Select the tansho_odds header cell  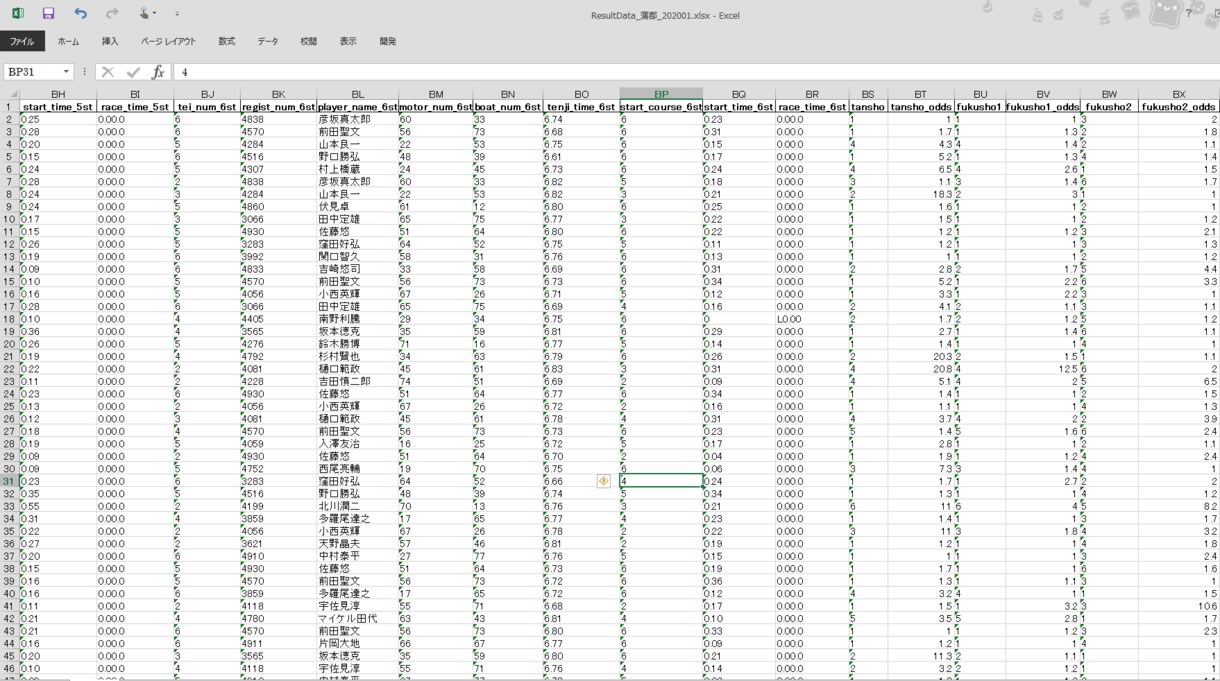click(921, 106)
